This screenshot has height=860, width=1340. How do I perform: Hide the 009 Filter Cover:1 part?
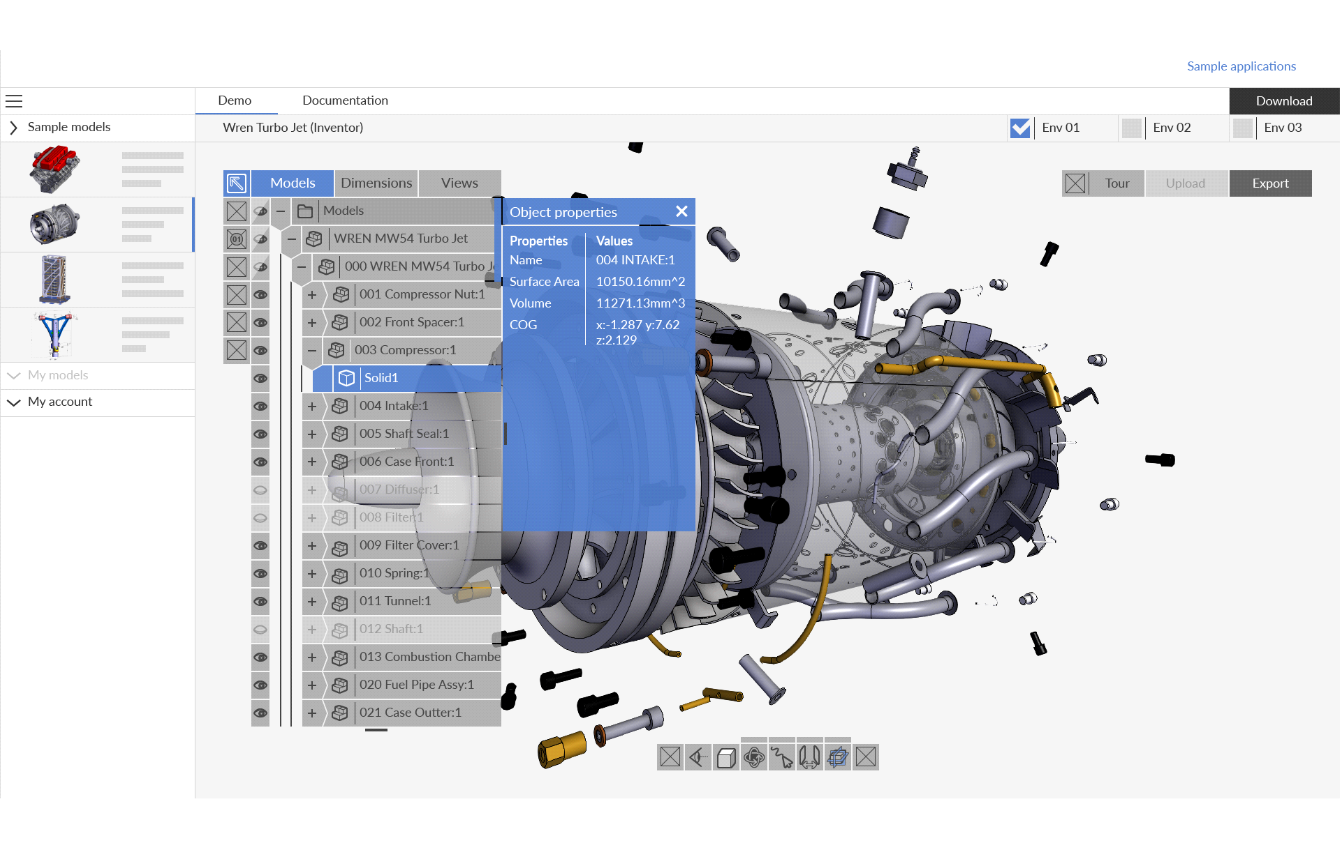click(x=260, y=546)
